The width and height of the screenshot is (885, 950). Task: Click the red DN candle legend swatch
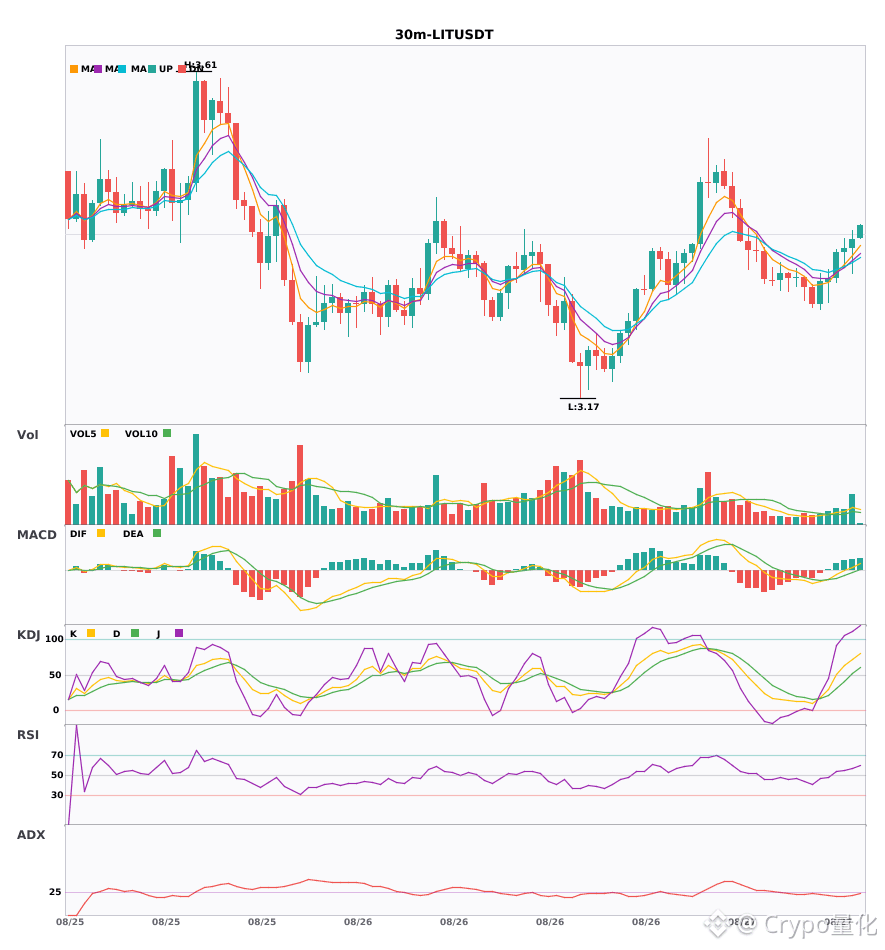(182, 69)
